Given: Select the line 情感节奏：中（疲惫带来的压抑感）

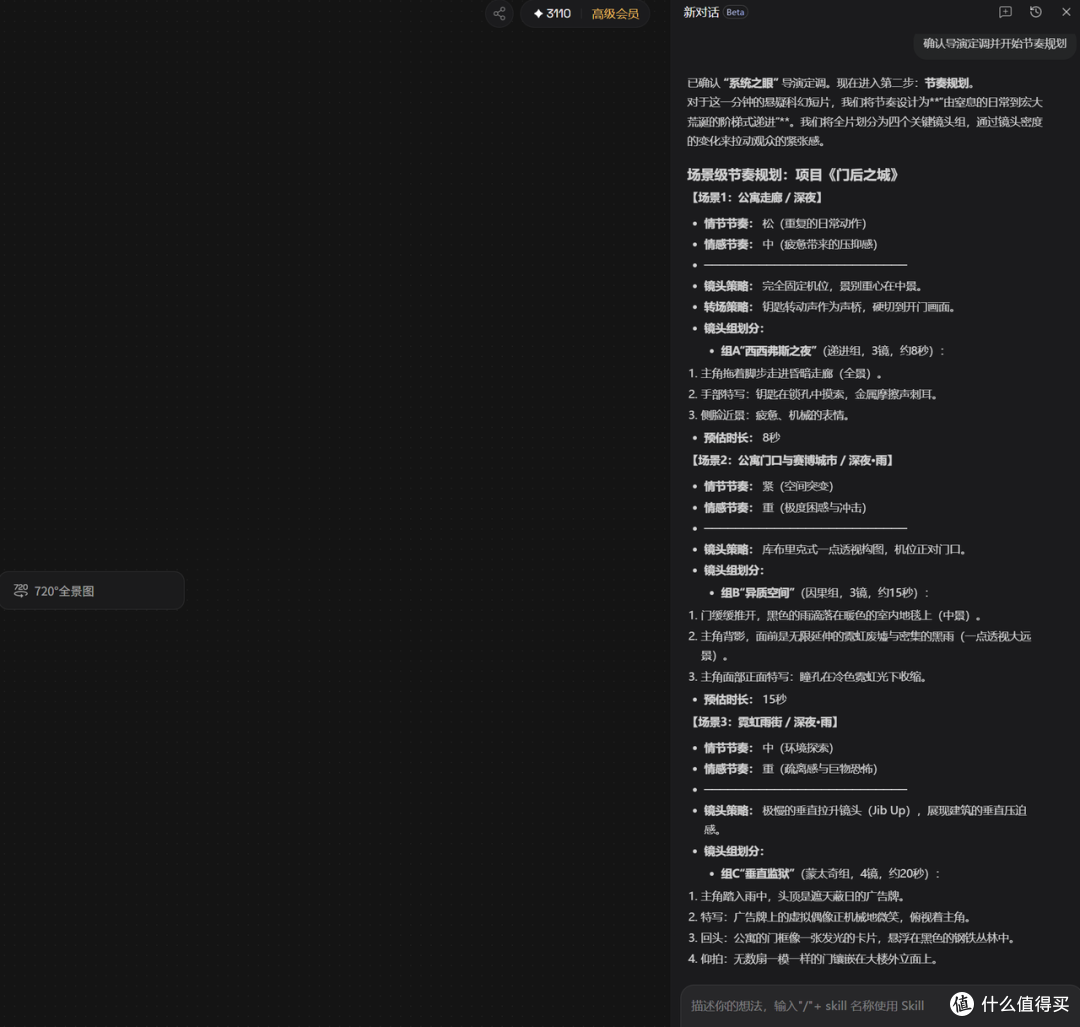Looking at the screenshot, I should pyautogui.click(x=790, y=244).
